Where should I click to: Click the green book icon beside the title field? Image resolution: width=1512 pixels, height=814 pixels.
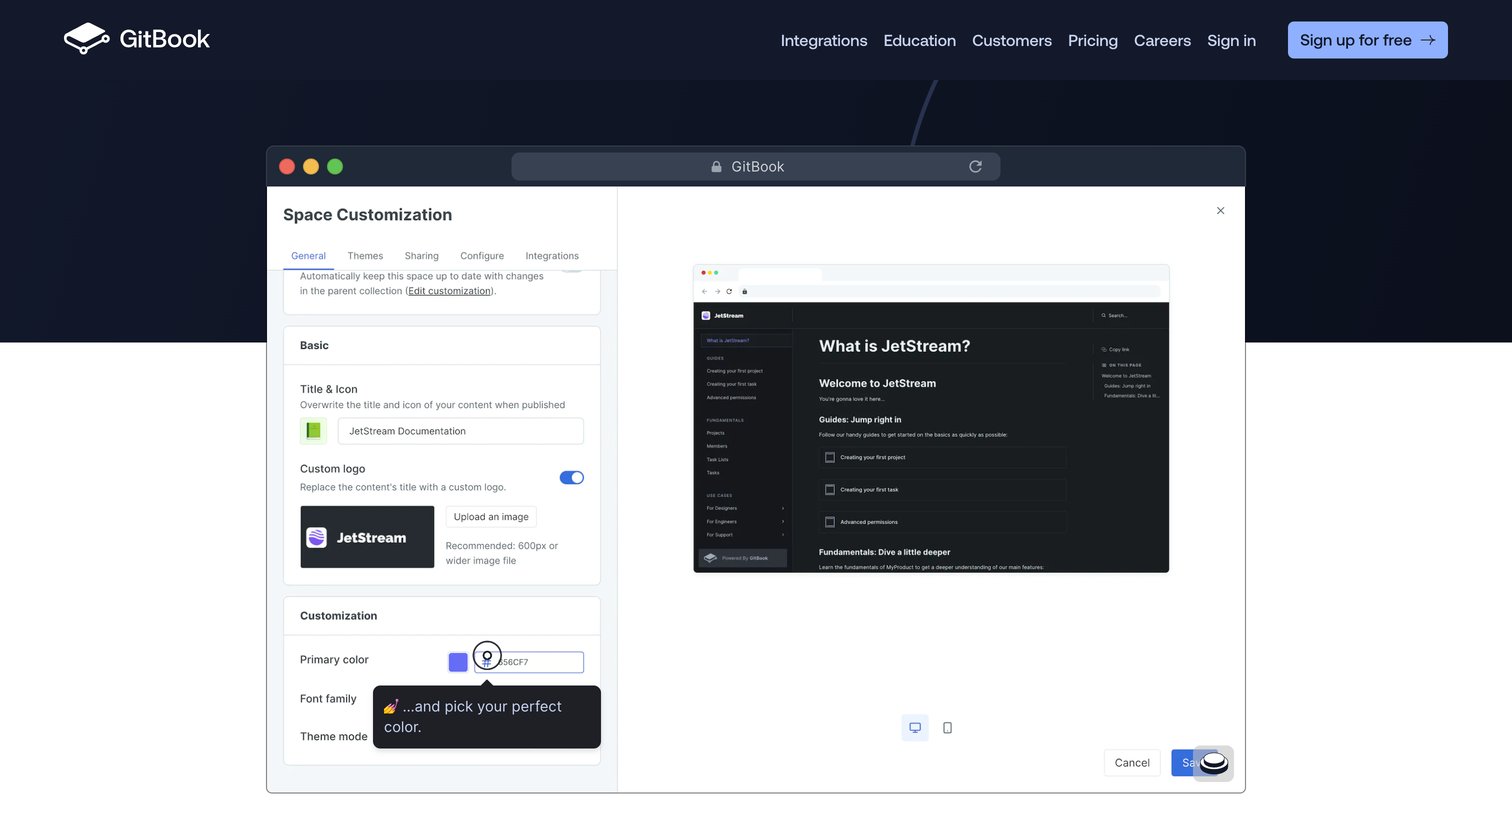(313, 431)
